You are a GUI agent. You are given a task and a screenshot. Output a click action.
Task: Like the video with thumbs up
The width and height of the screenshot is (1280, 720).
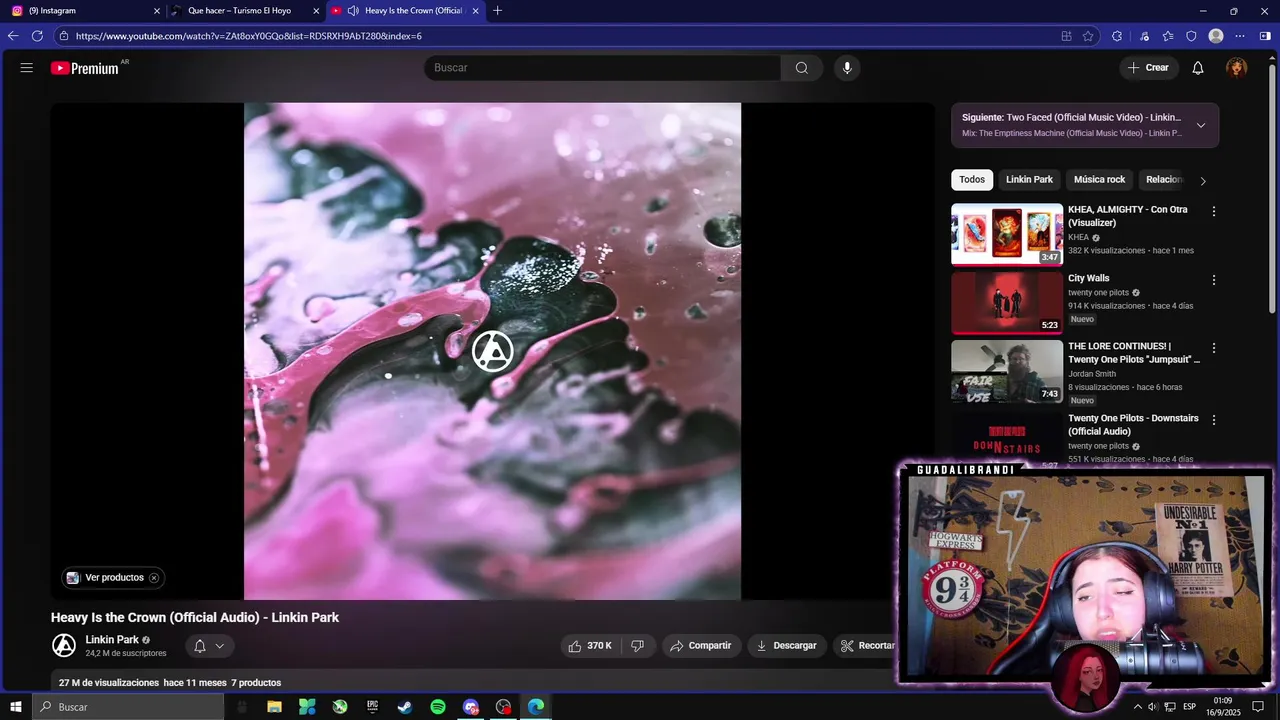590,646
